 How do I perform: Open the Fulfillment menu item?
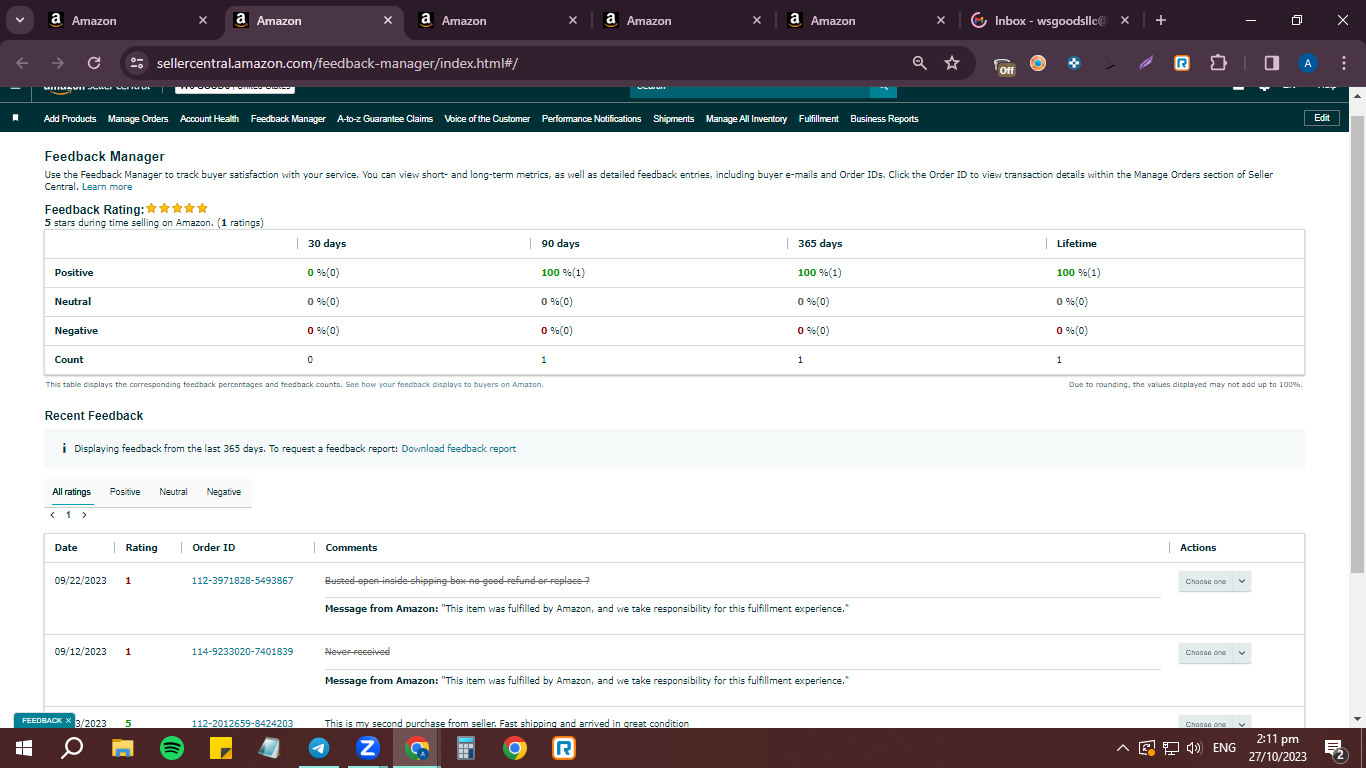[x=819, y=119]
